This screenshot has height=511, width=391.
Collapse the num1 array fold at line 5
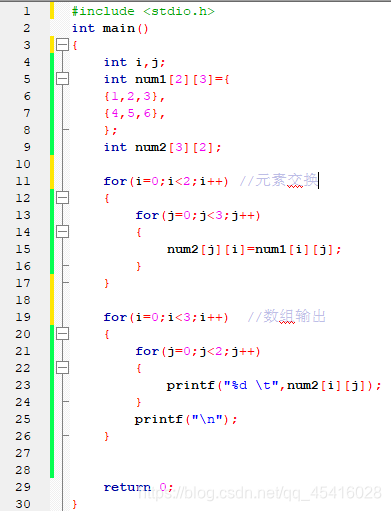point(62,79)
